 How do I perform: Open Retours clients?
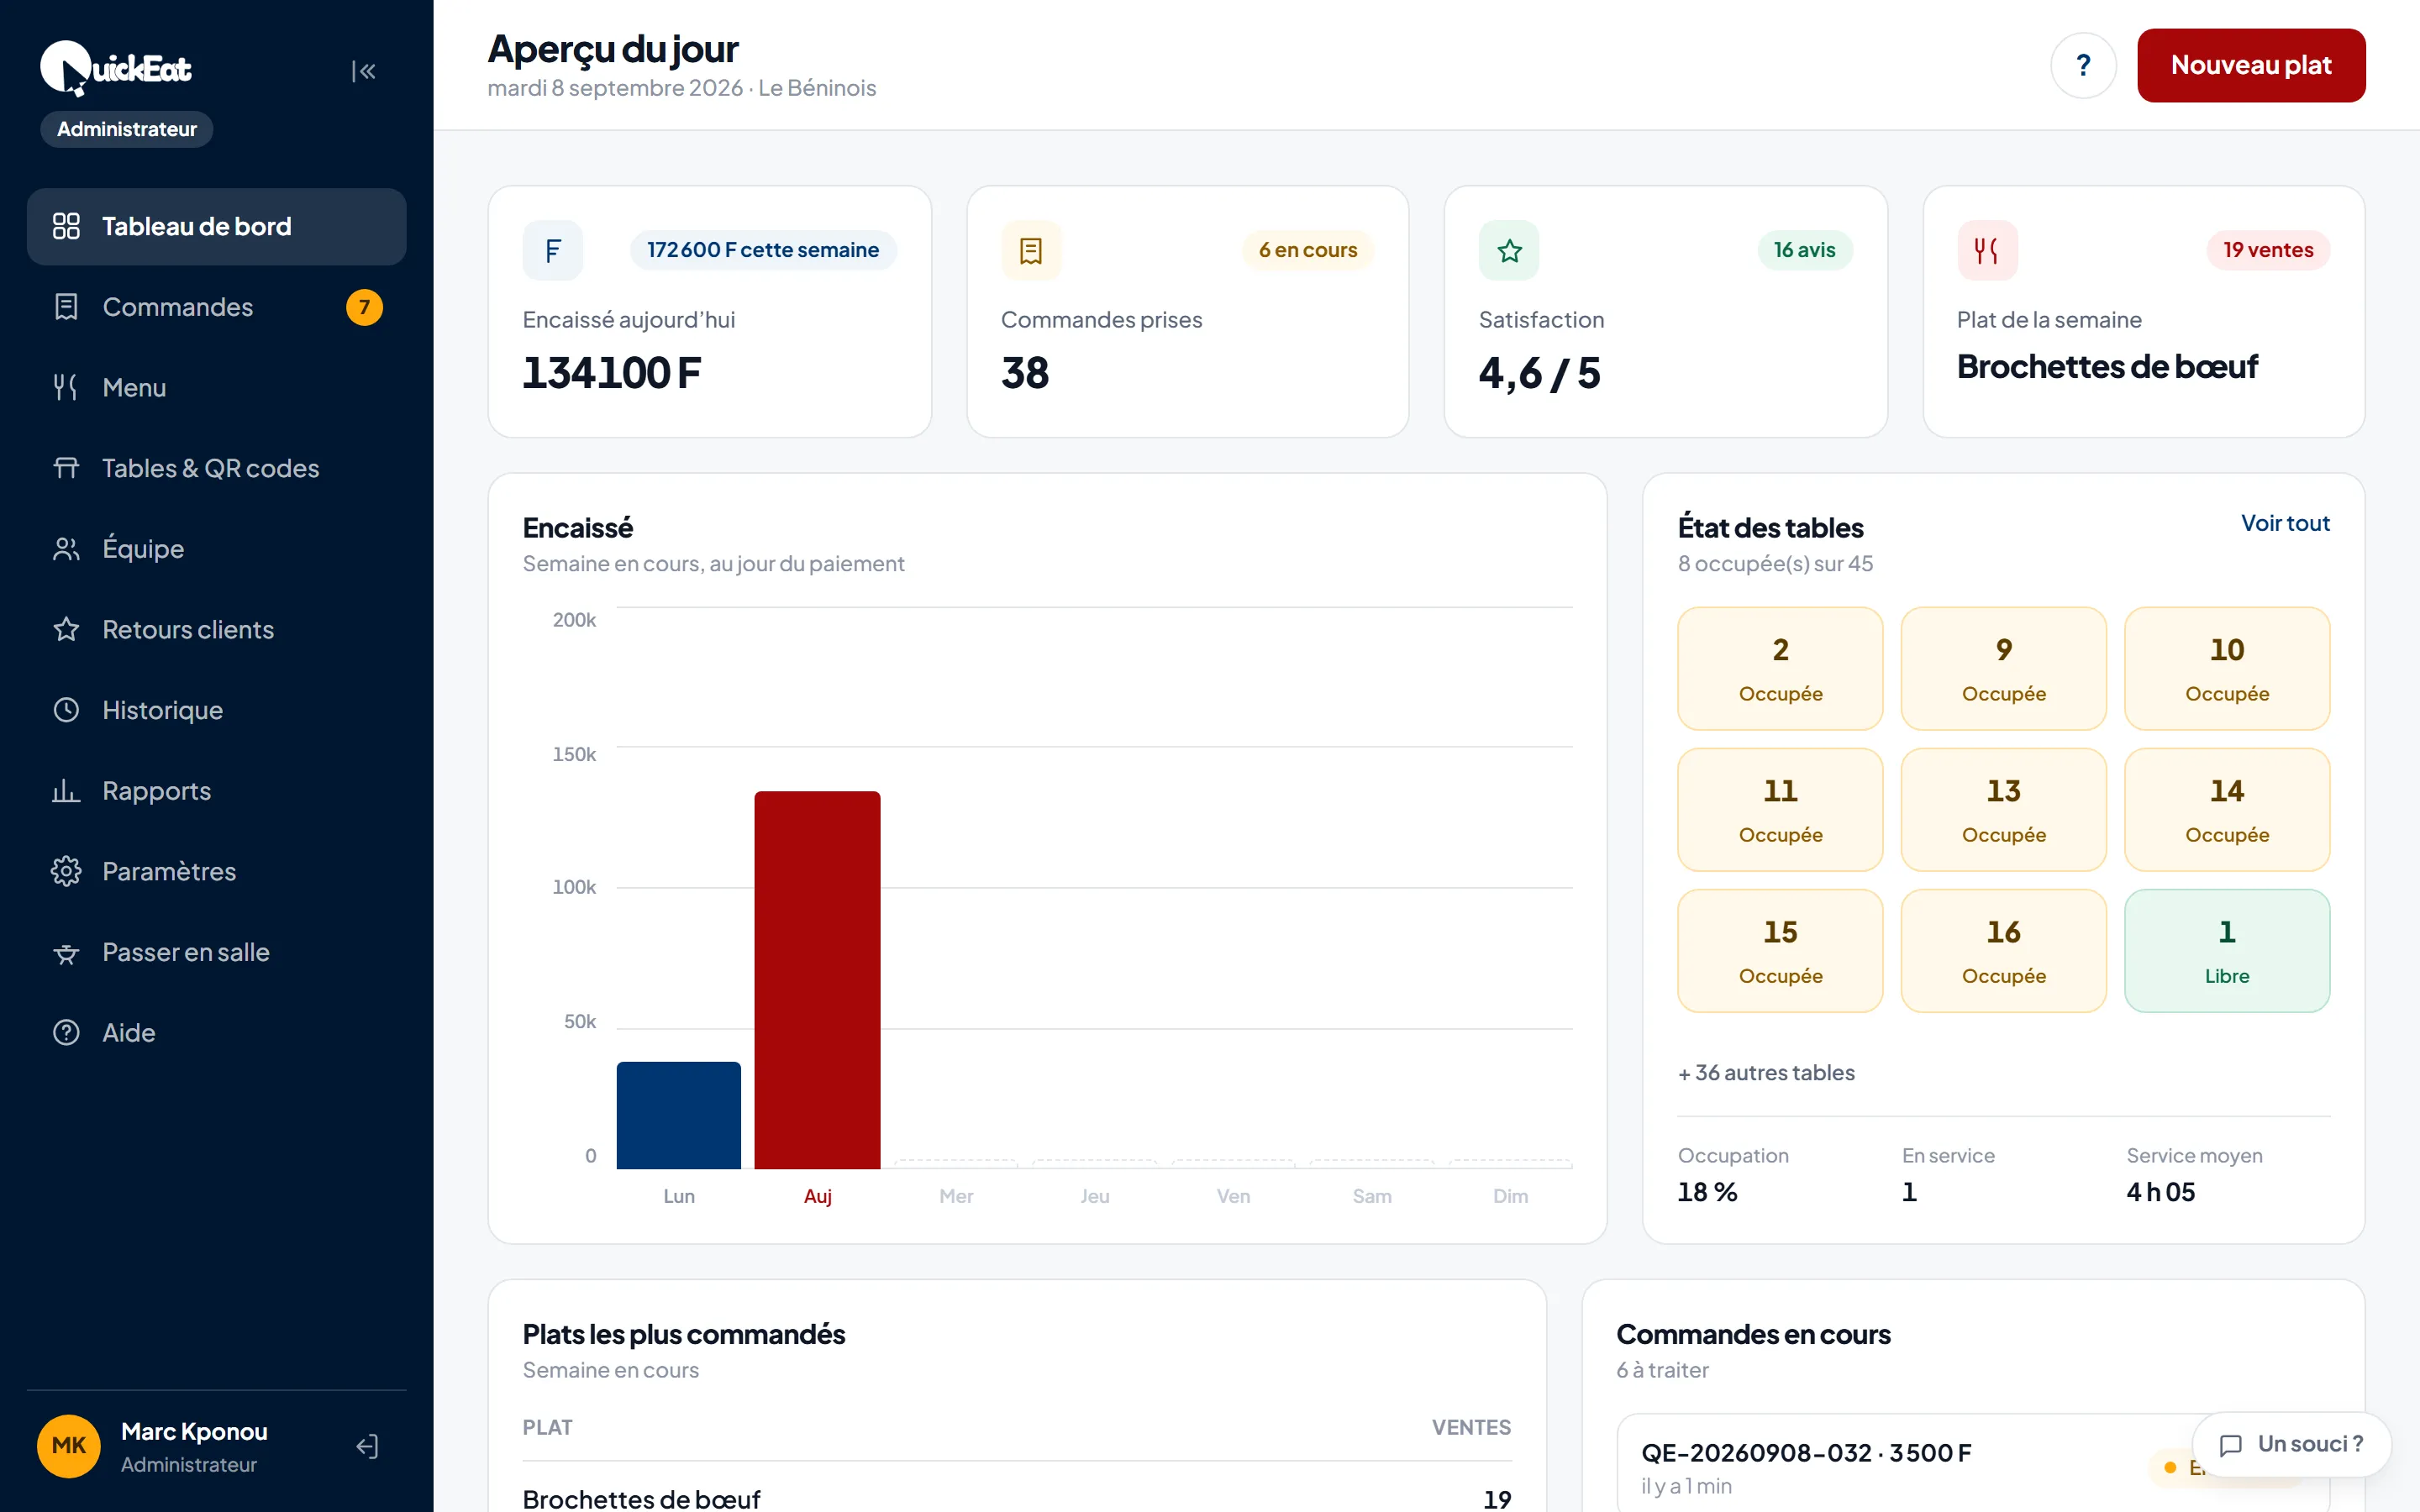[x=216, y=630]
